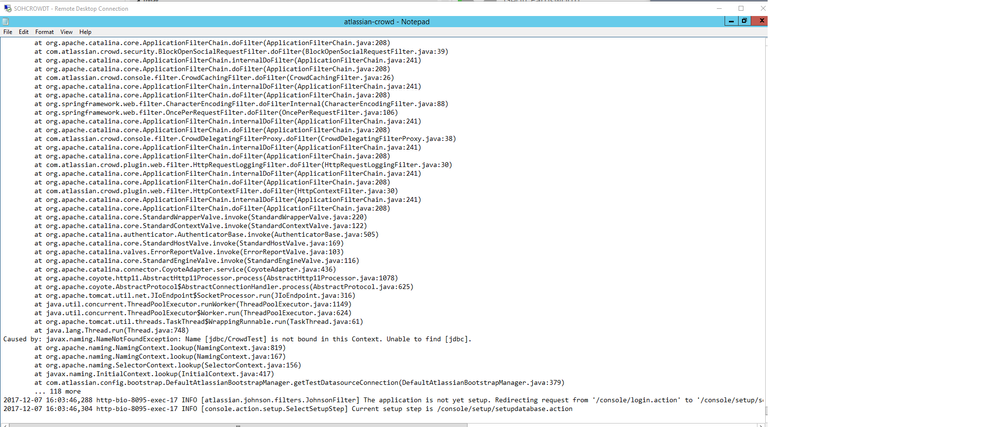The image size is (999, 427).
Task: Click the AbstractConnectionHandler.process line
Action: tap(224, 287)
